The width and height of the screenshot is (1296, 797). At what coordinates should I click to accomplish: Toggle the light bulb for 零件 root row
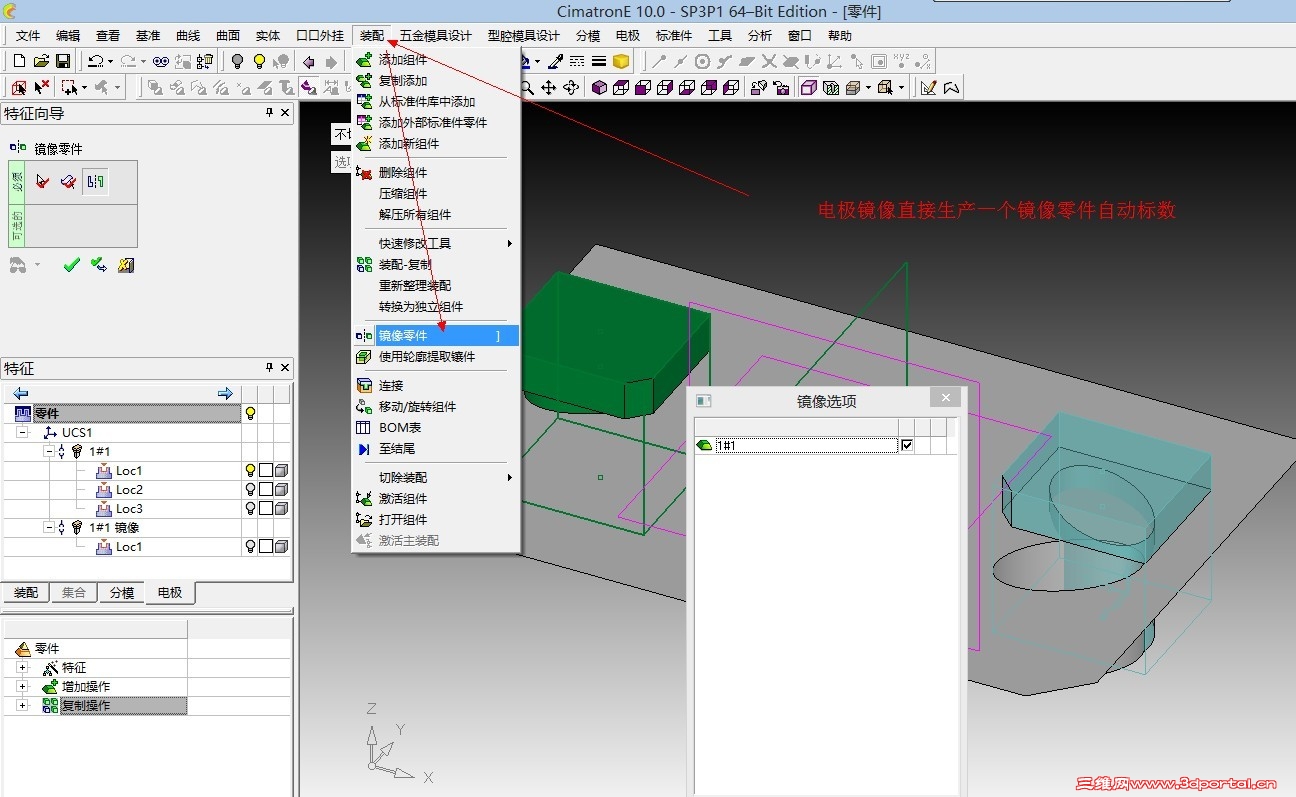(x=250, y=413)
